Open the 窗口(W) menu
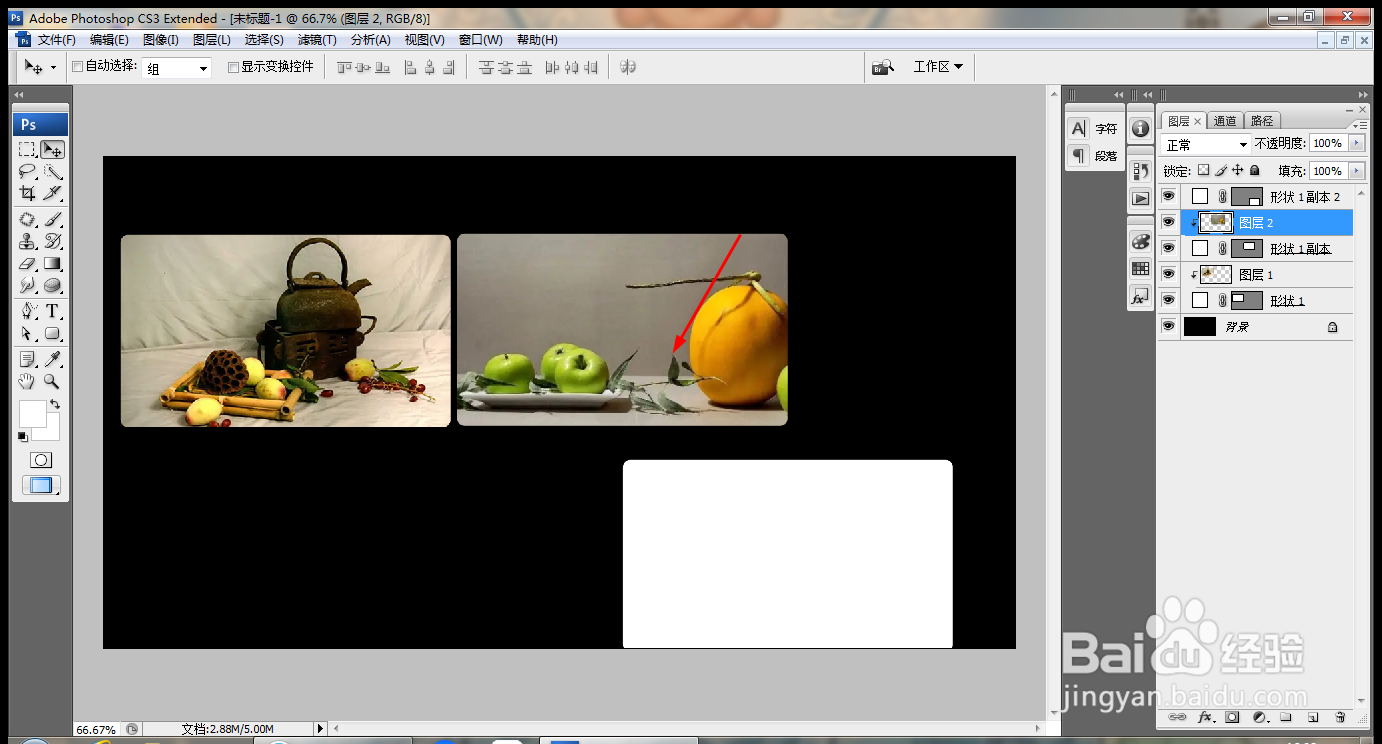The image size is (1382, 744). click(x=481, y=40)
